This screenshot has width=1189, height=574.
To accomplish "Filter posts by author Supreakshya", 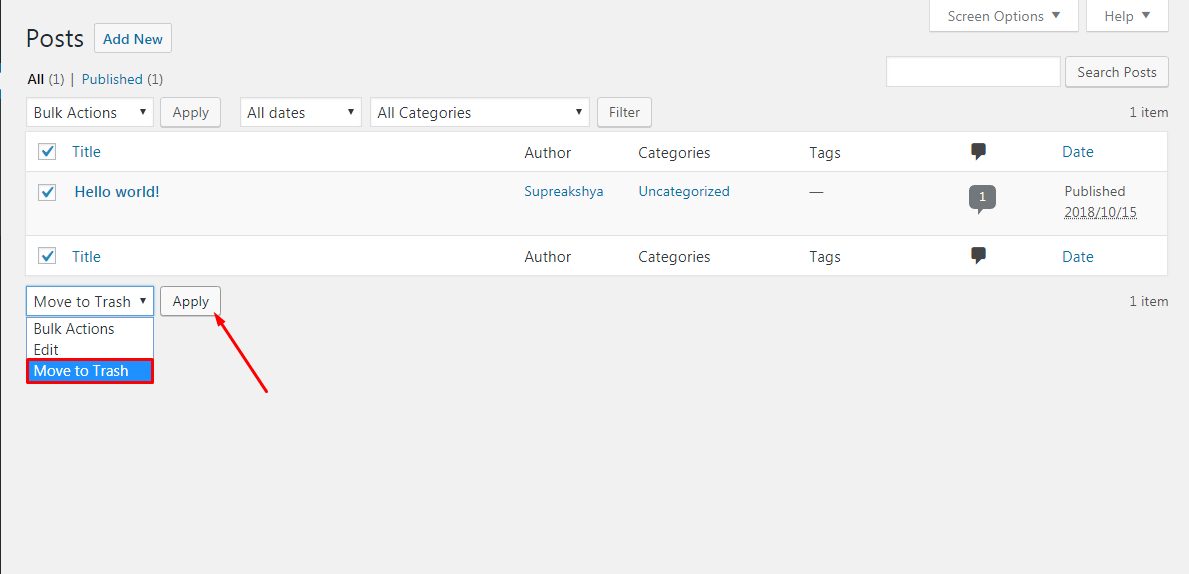I will [563, 192].
